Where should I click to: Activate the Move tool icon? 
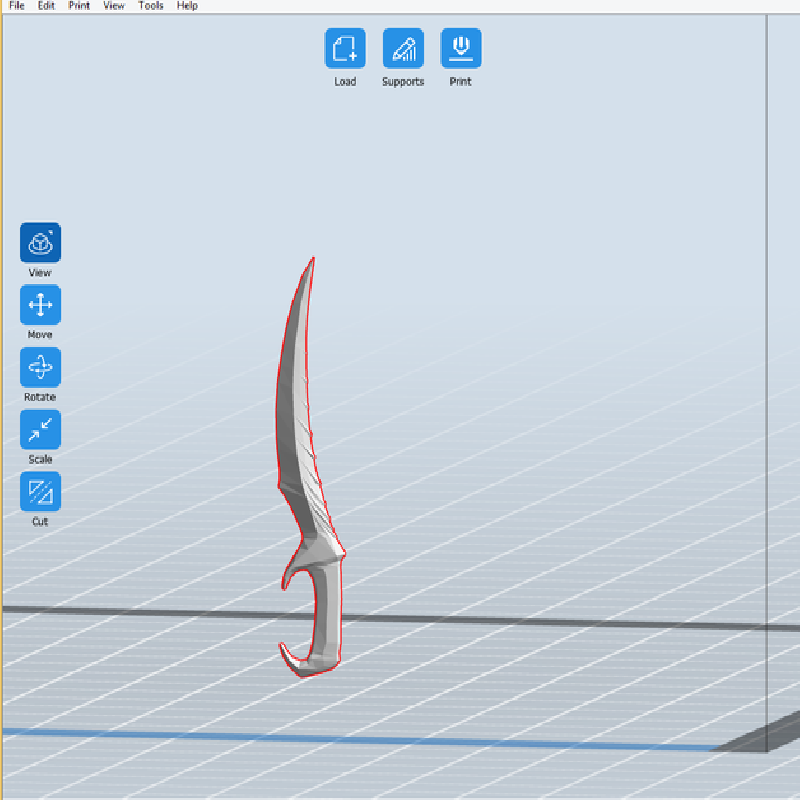click(40, 305)
